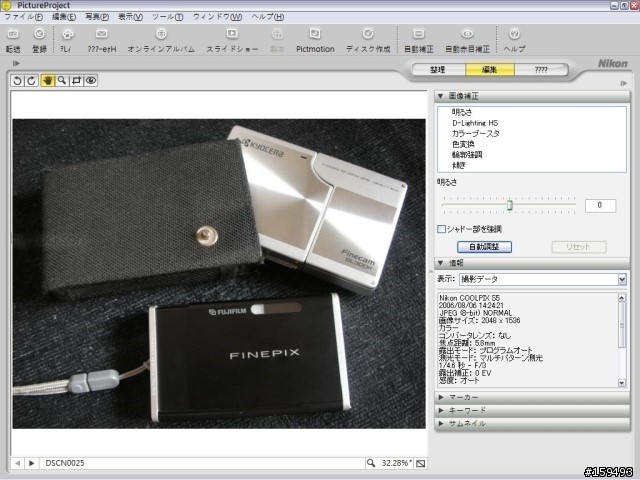Screen dimensions: 640x480
Task: Click fit-to-window icon in status bar
Action: tap(420, 463)
